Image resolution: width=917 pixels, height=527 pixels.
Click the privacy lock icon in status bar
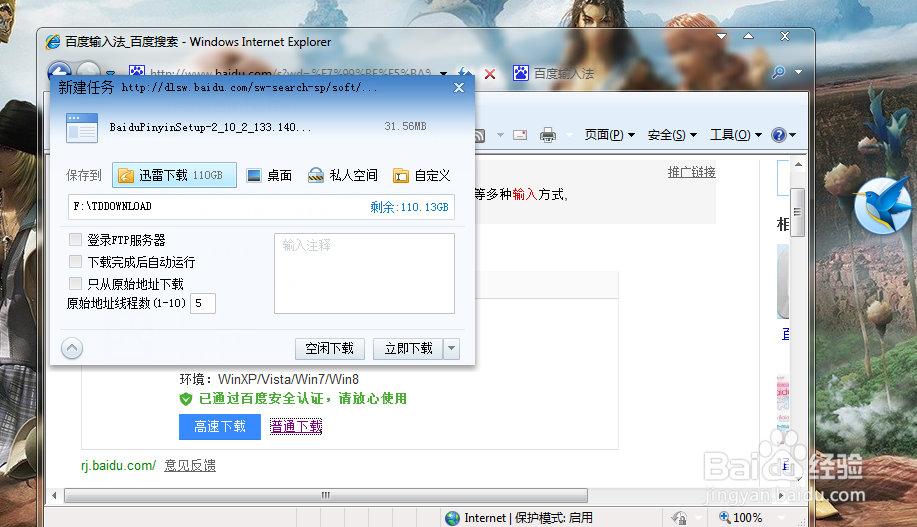coord(679,518)
